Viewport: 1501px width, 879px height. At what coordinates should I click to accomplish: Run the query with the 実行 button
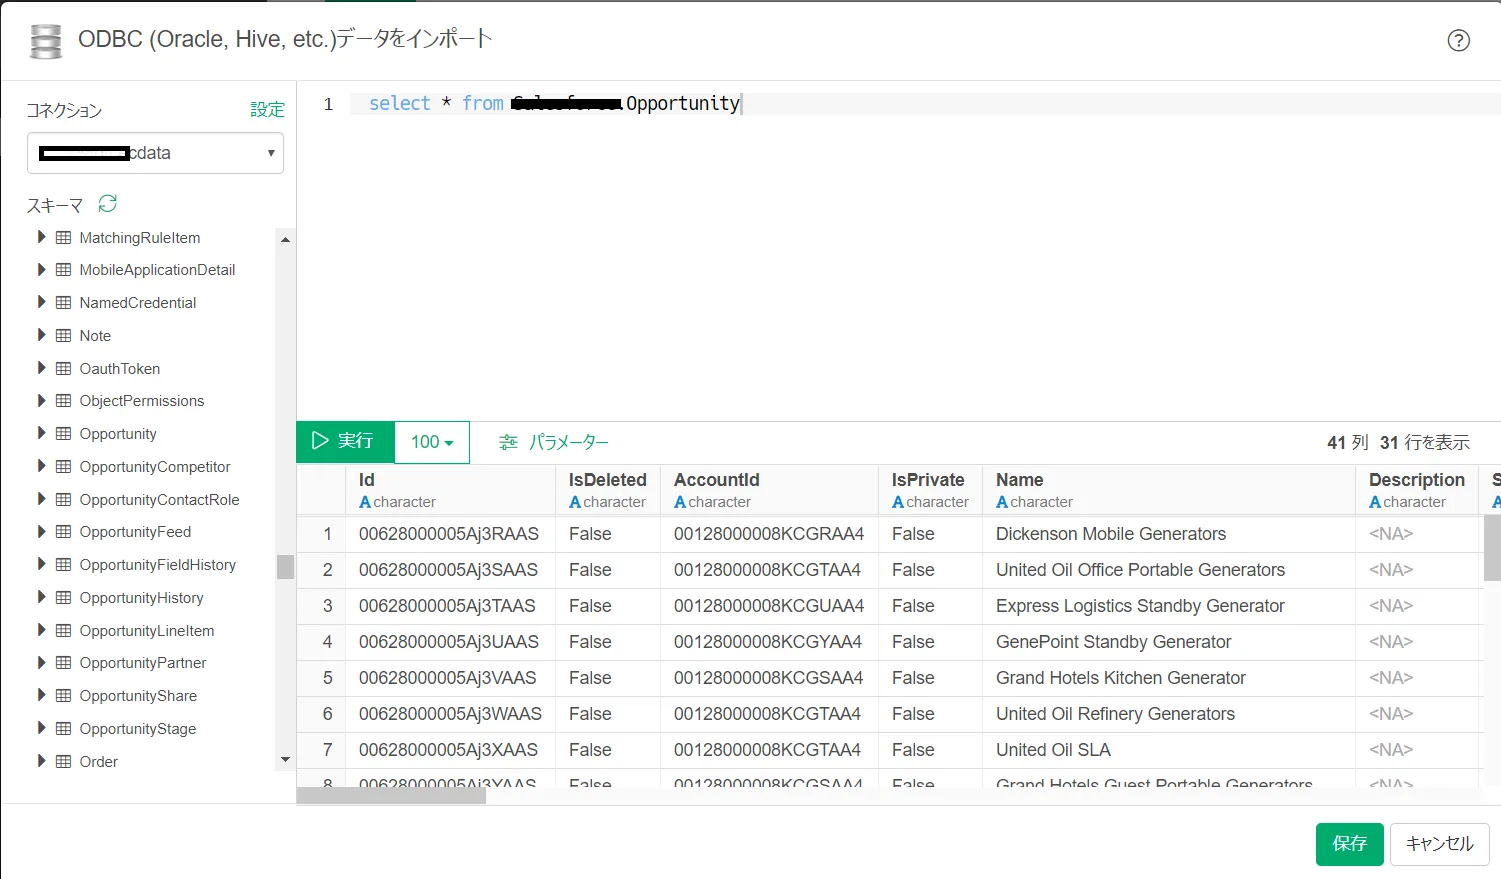click(344, 441)
